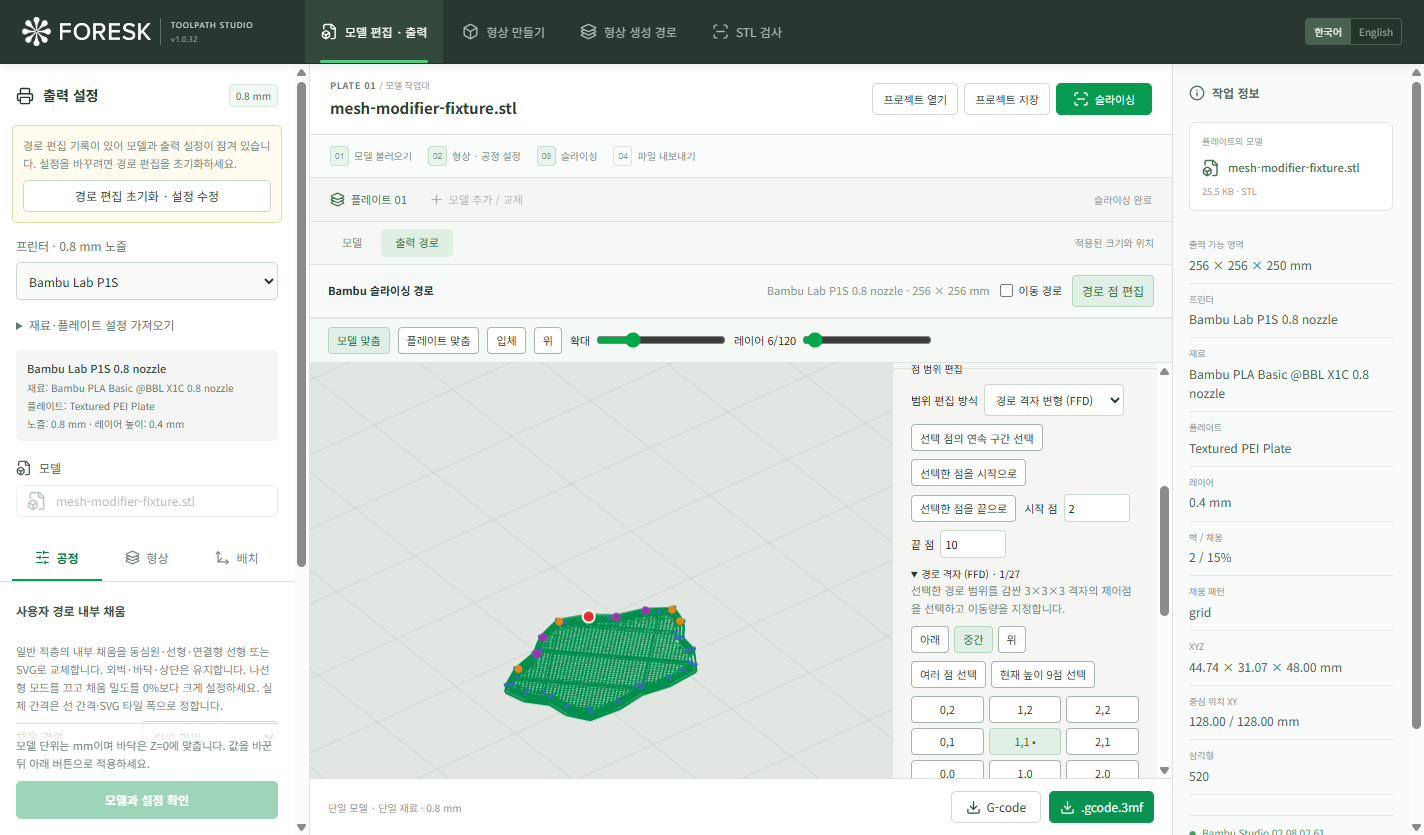The height and width of the screenshot is (835, 1424).
Task: Select lattice control point 2,1
Action: 1102,741
